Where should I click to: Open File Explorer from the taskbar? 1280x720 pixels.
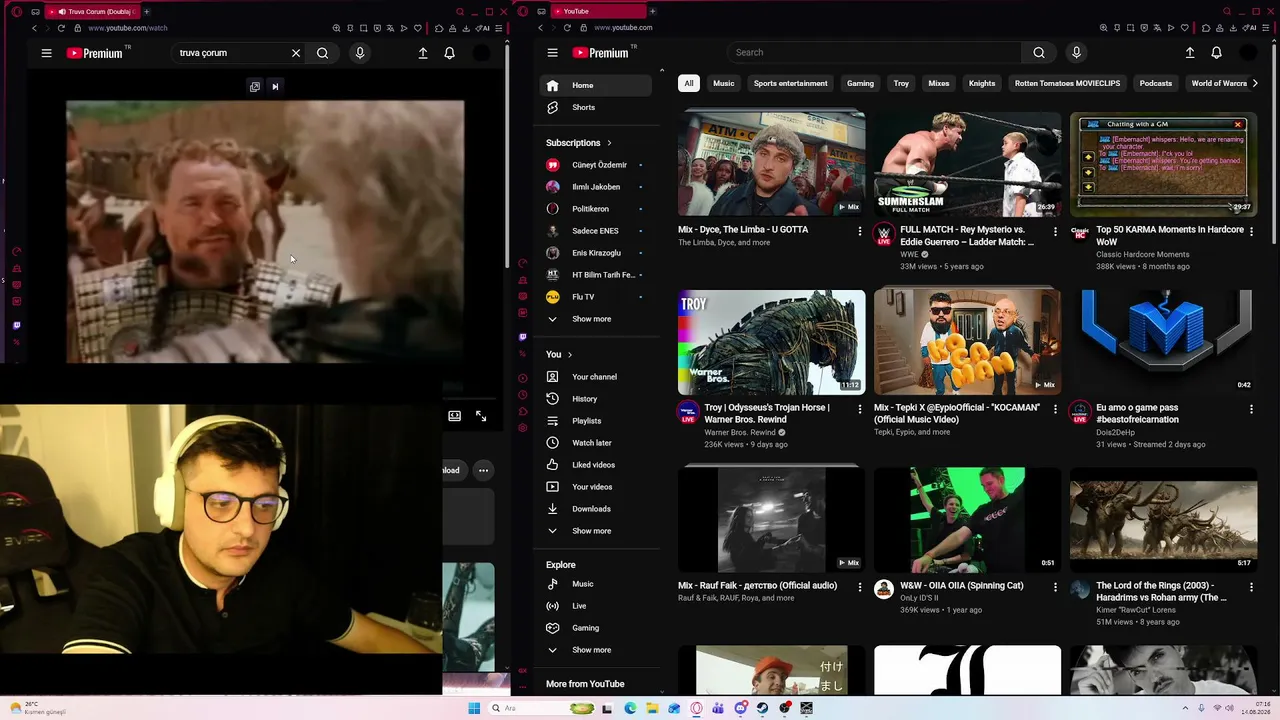click(652, 708)
